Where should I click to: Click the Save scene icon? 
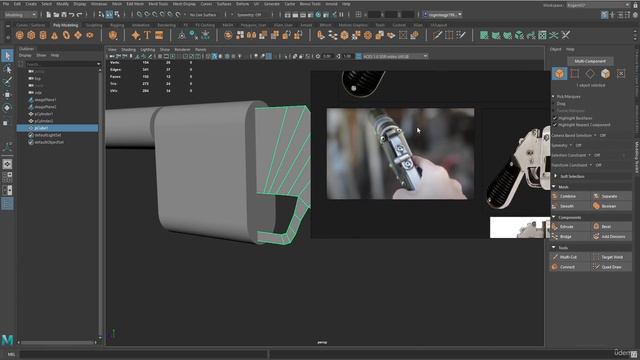pos(64,15)
